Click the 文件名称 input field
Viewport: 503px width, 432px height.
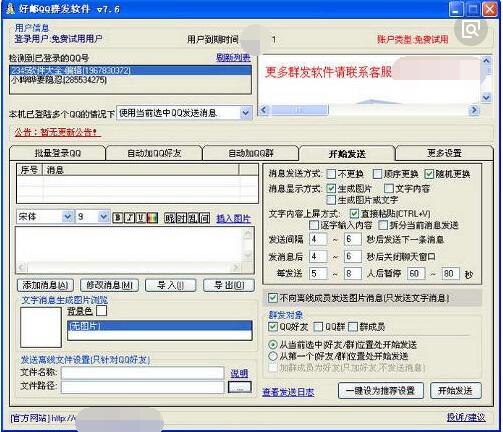point(142,373)
